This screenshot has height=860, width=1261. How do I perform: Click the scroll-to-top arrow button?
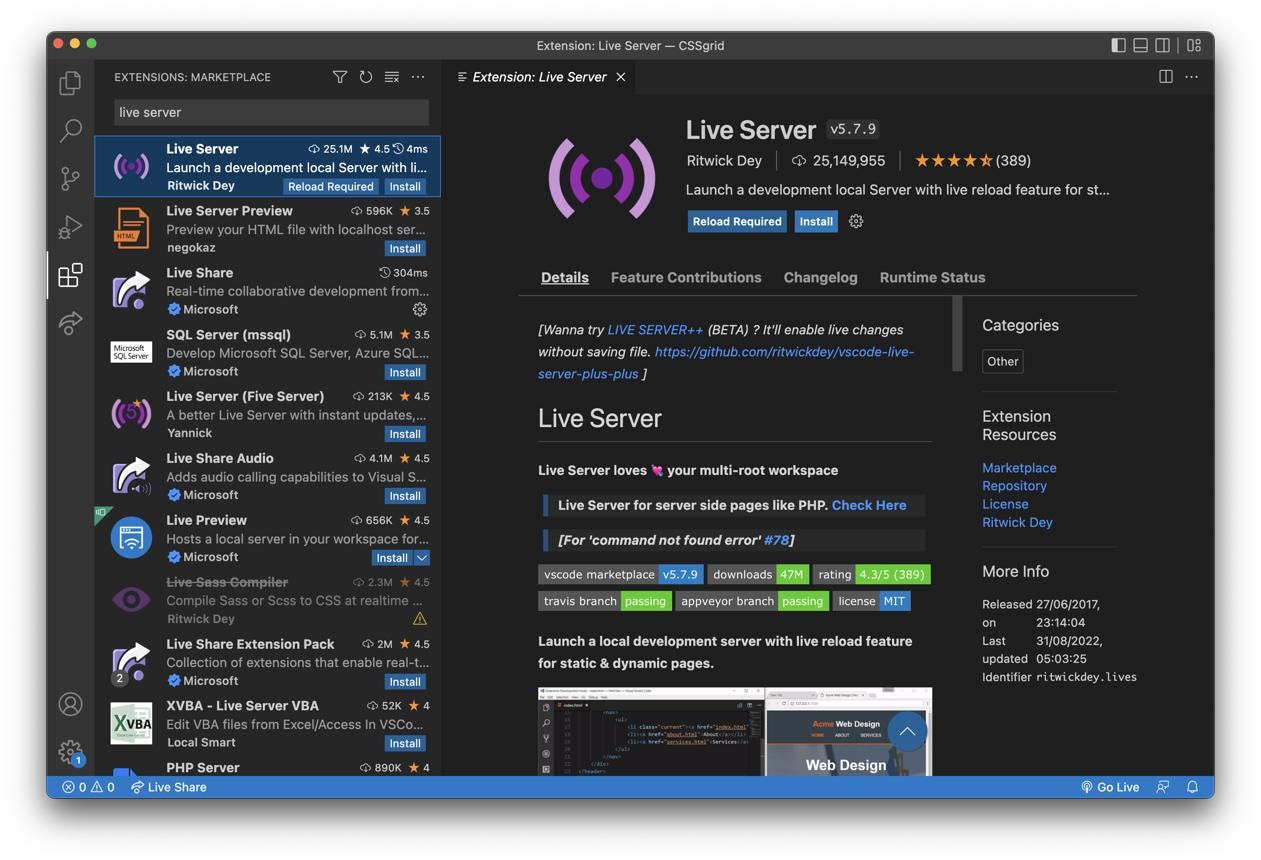[x=907, y=732]
